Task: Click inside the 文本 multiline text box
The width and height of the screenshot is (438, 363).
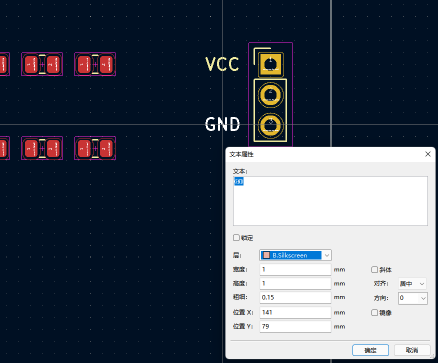Action: [x=330, y=201]
